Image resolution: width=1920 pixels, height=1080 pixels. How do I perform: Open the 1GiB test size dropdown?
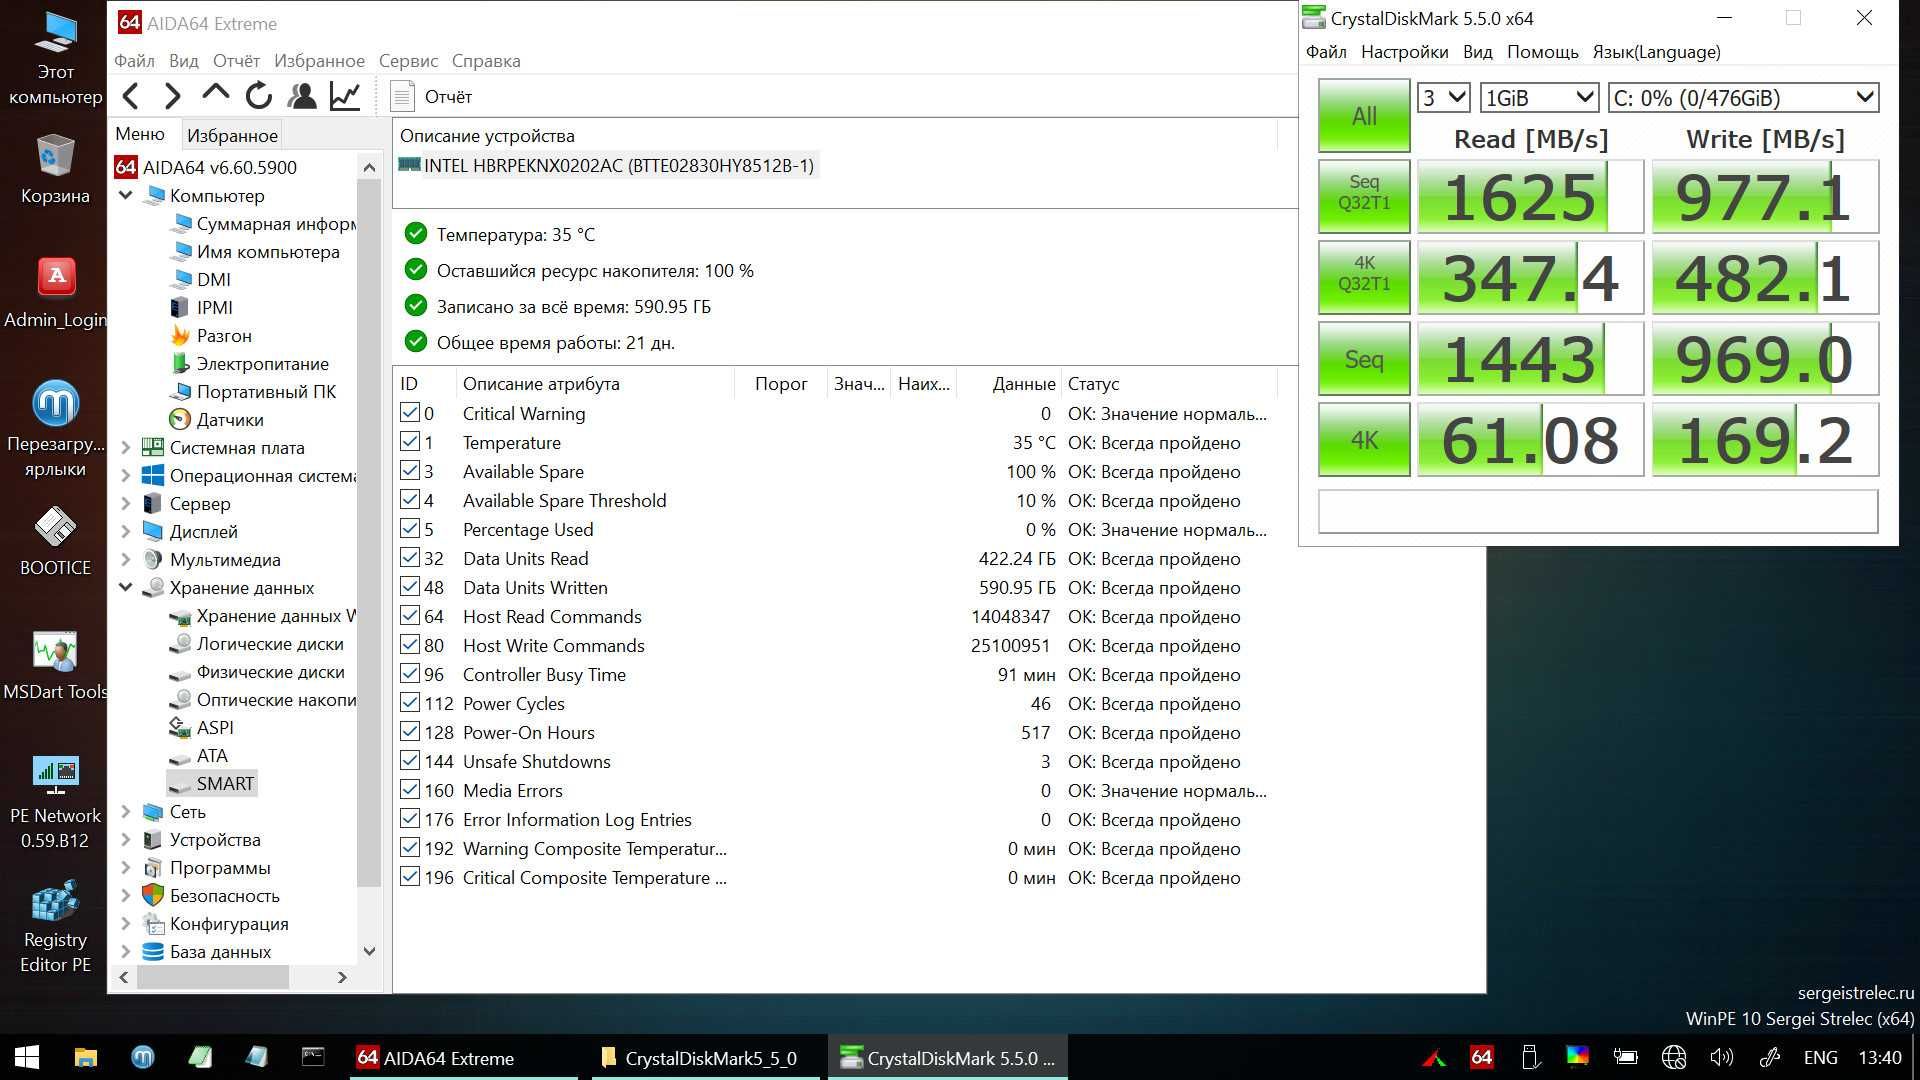coord(1539,97)
